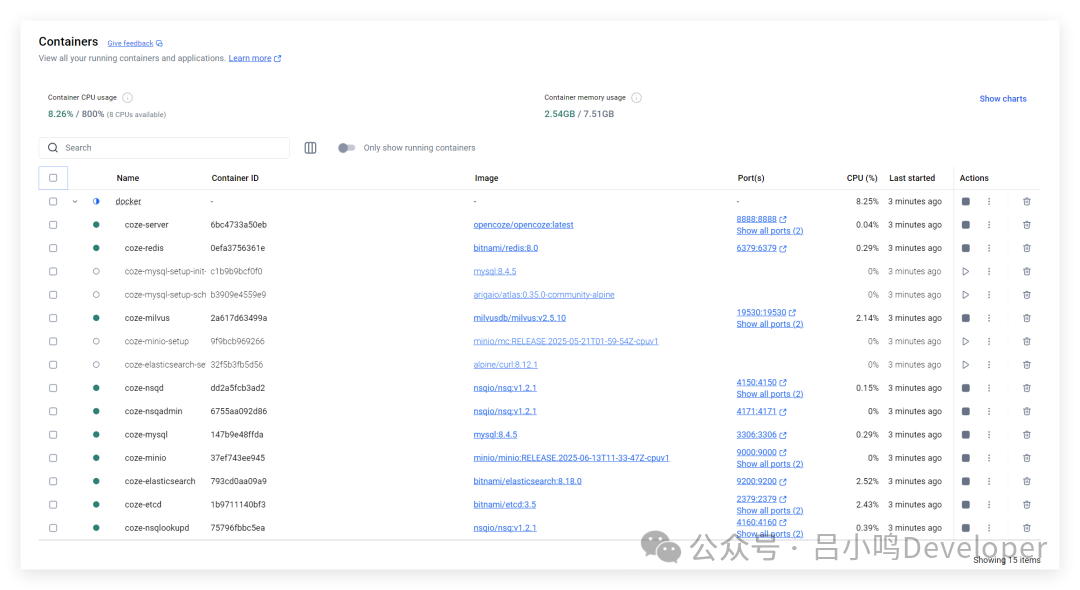
Task: Stop the coze-nsqd container
Action: coord(966,388)
